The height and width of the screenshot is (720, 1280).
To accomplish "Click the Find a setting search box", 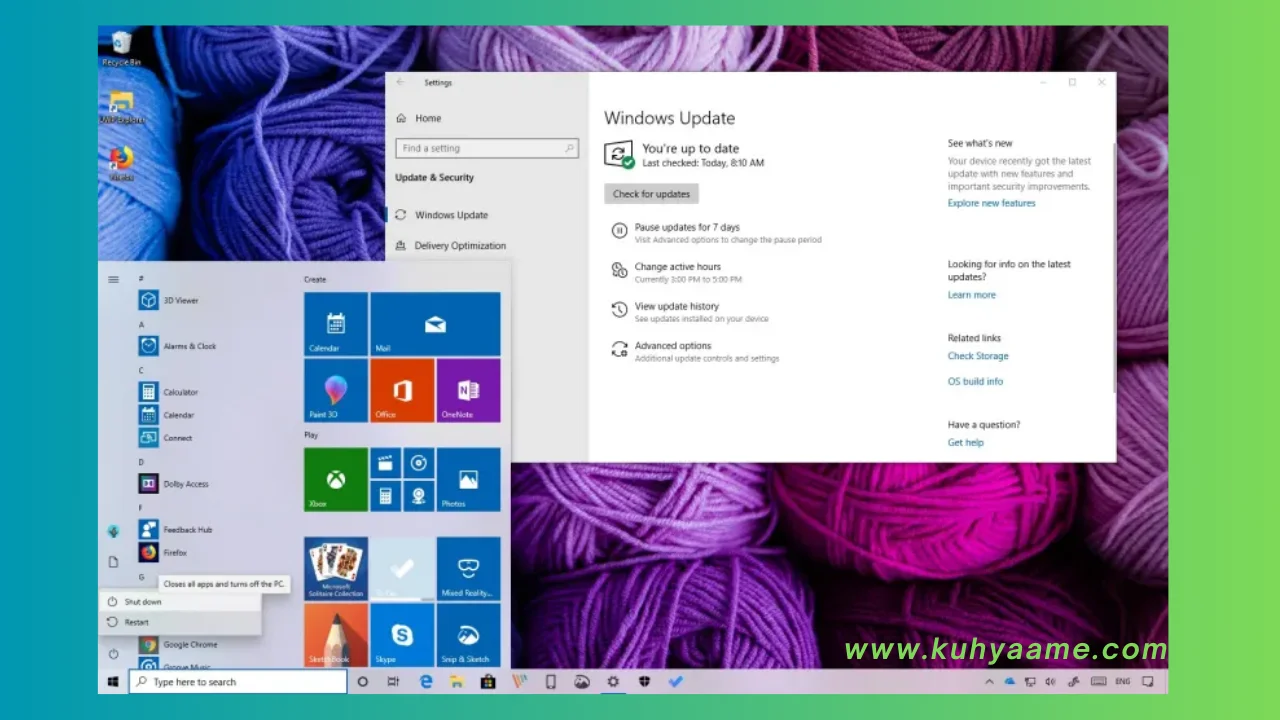I will pos(487,148).
